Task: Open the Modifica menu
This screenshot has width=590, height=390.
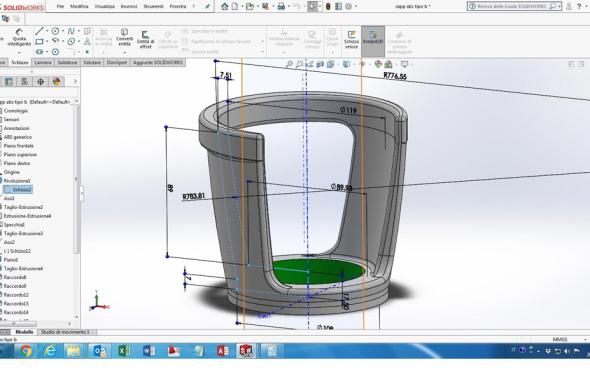Action: [79, 6]
